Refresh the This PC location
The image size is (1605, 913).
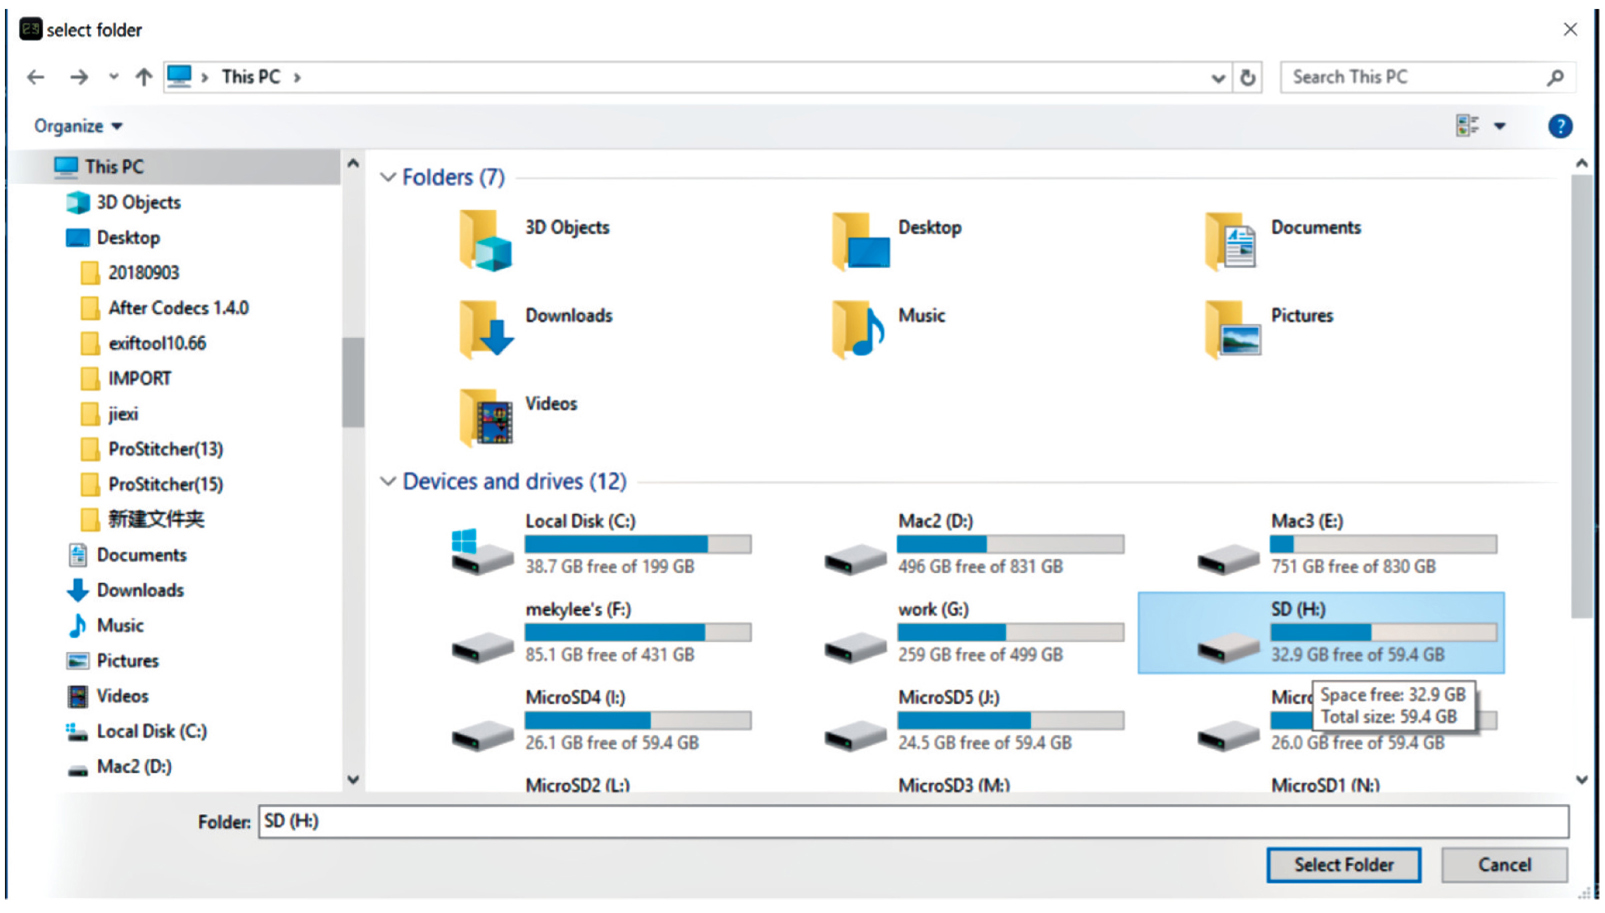(1248, 77)
